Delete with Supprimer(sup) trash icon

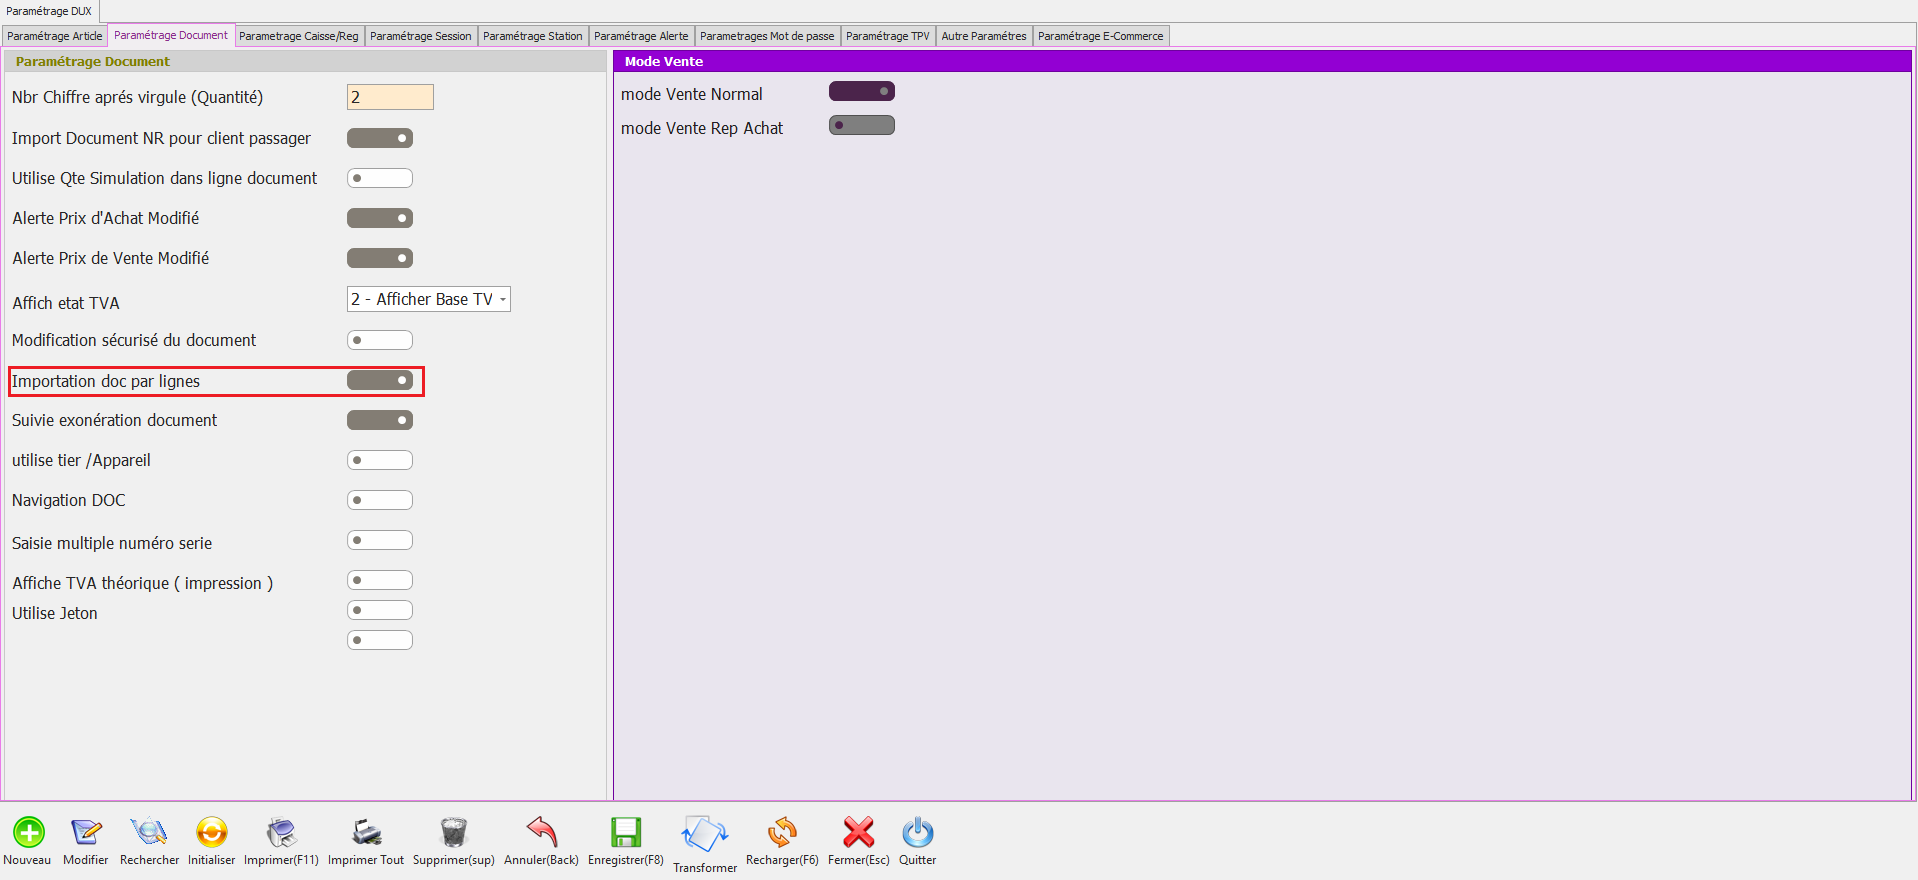(454, 832)
